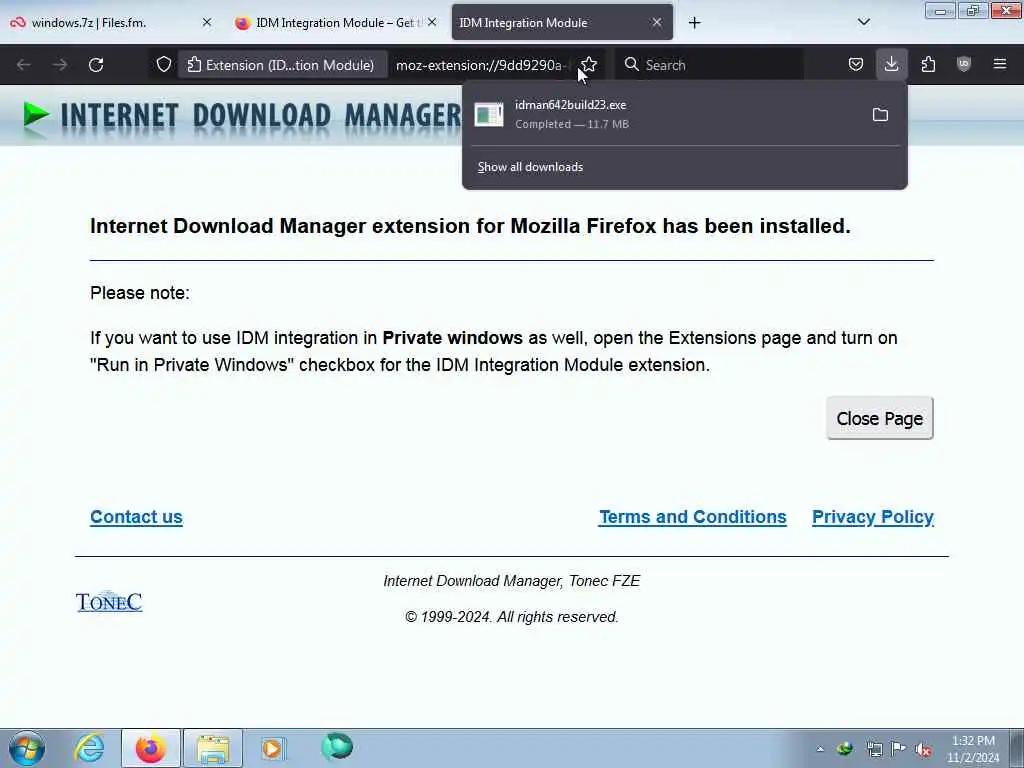Click the browser Back arrow
This screenshot has width=1024, height=768.
(24, 65)
